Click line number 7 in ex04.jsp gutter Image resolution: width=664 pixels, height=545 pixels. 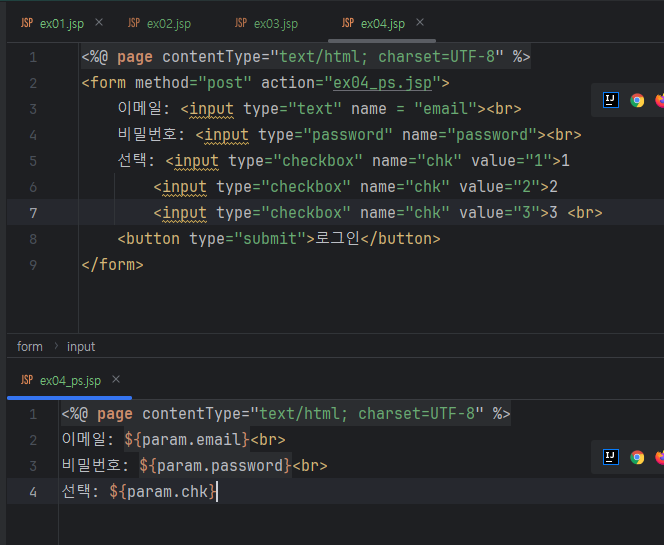click(x=33, y=213)
